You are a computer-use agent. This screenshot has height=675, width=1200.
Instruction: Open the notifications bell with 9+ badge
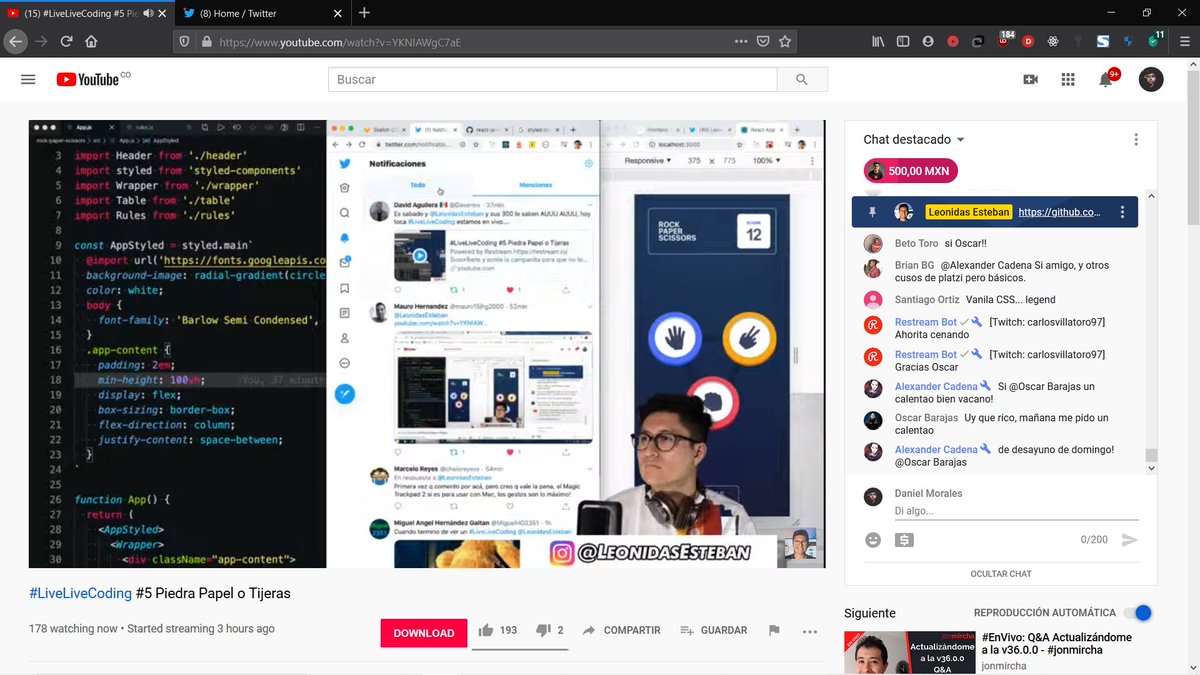pyautogui.click(x=1106, y=79)
